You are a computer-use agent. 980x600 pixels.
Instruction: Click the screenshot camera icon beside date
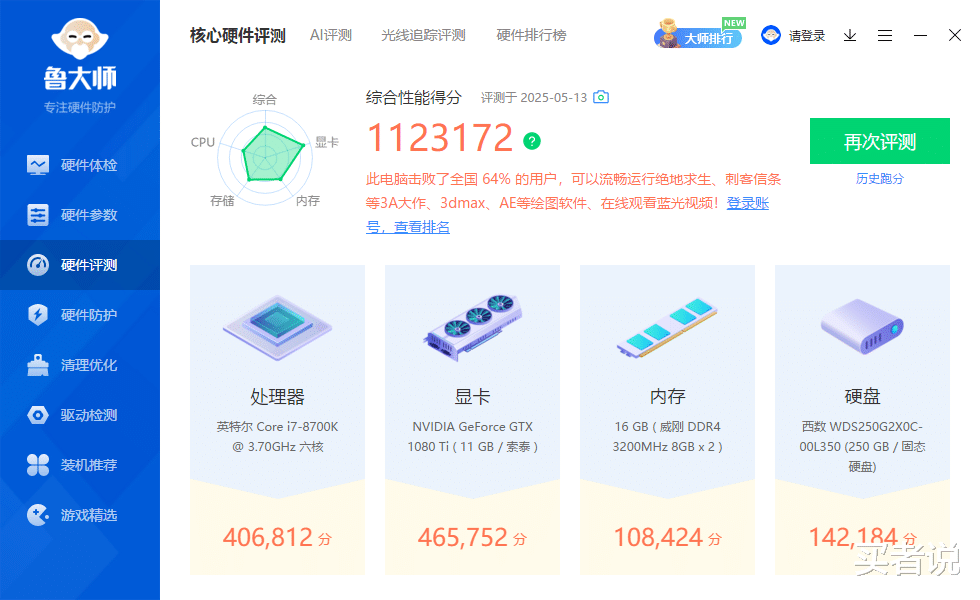click(x=601, y=97)
